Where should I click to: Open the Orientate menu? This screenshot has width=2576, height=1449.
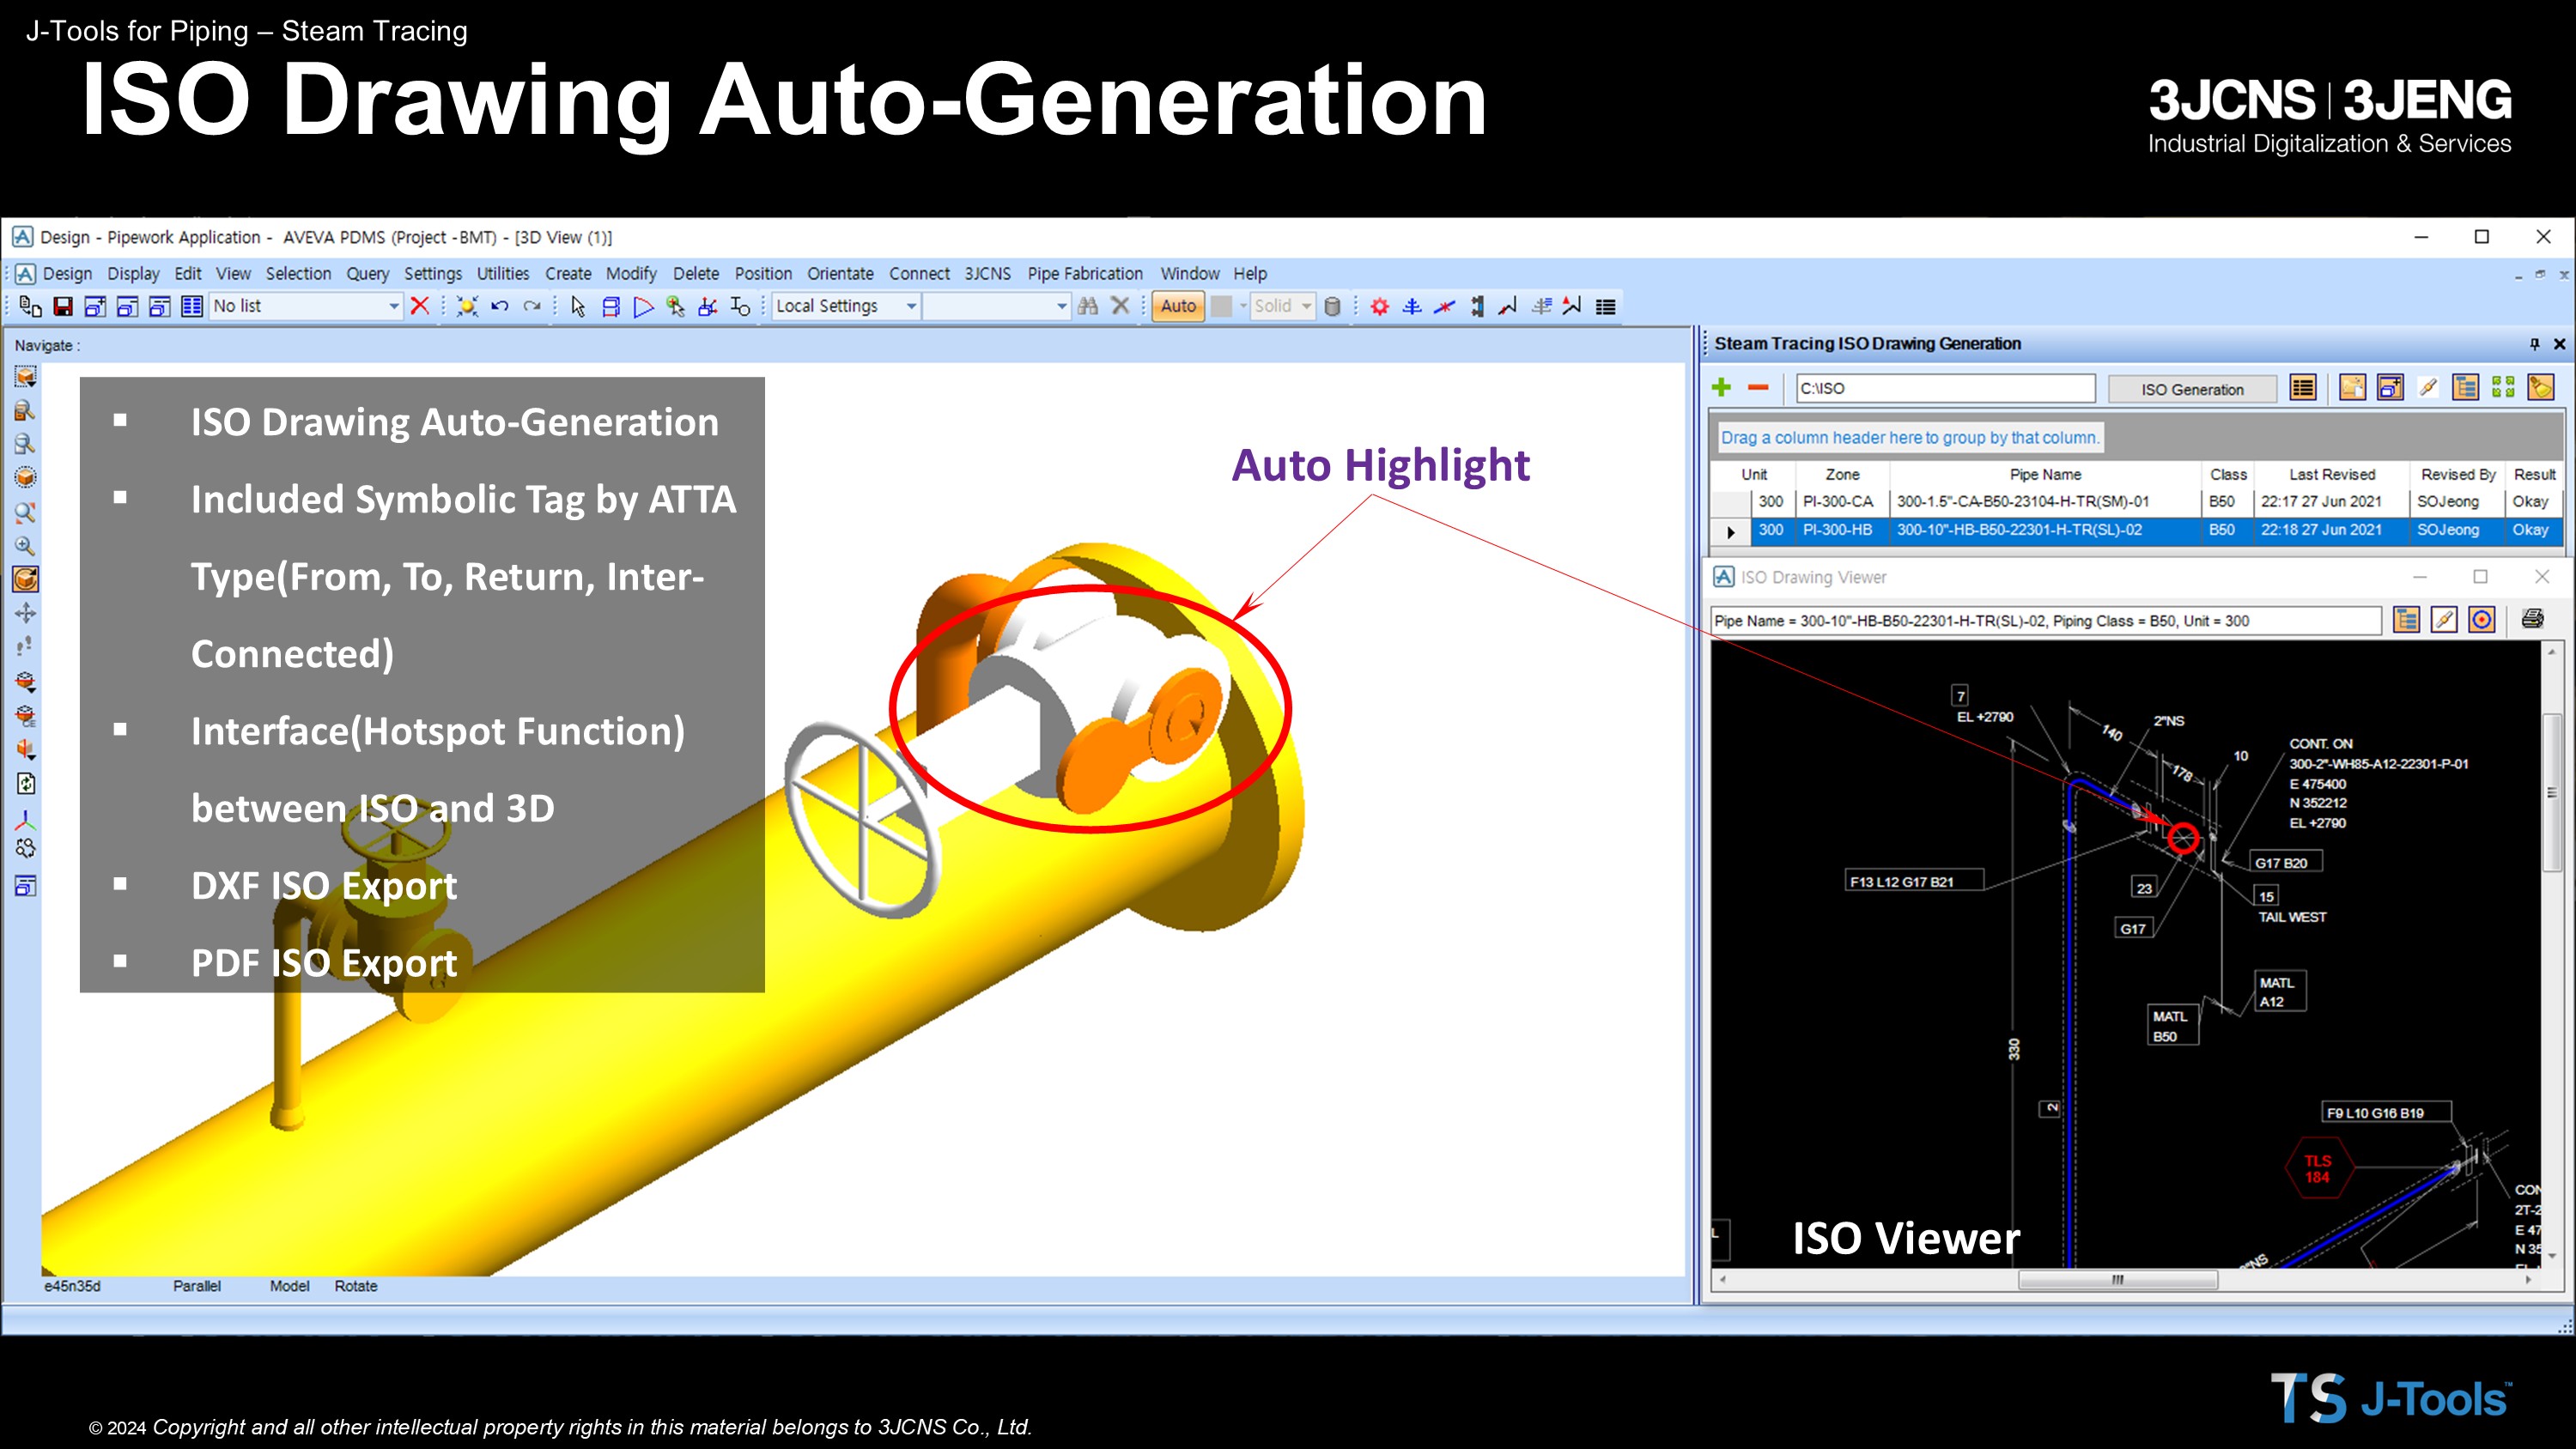point(840,273)
